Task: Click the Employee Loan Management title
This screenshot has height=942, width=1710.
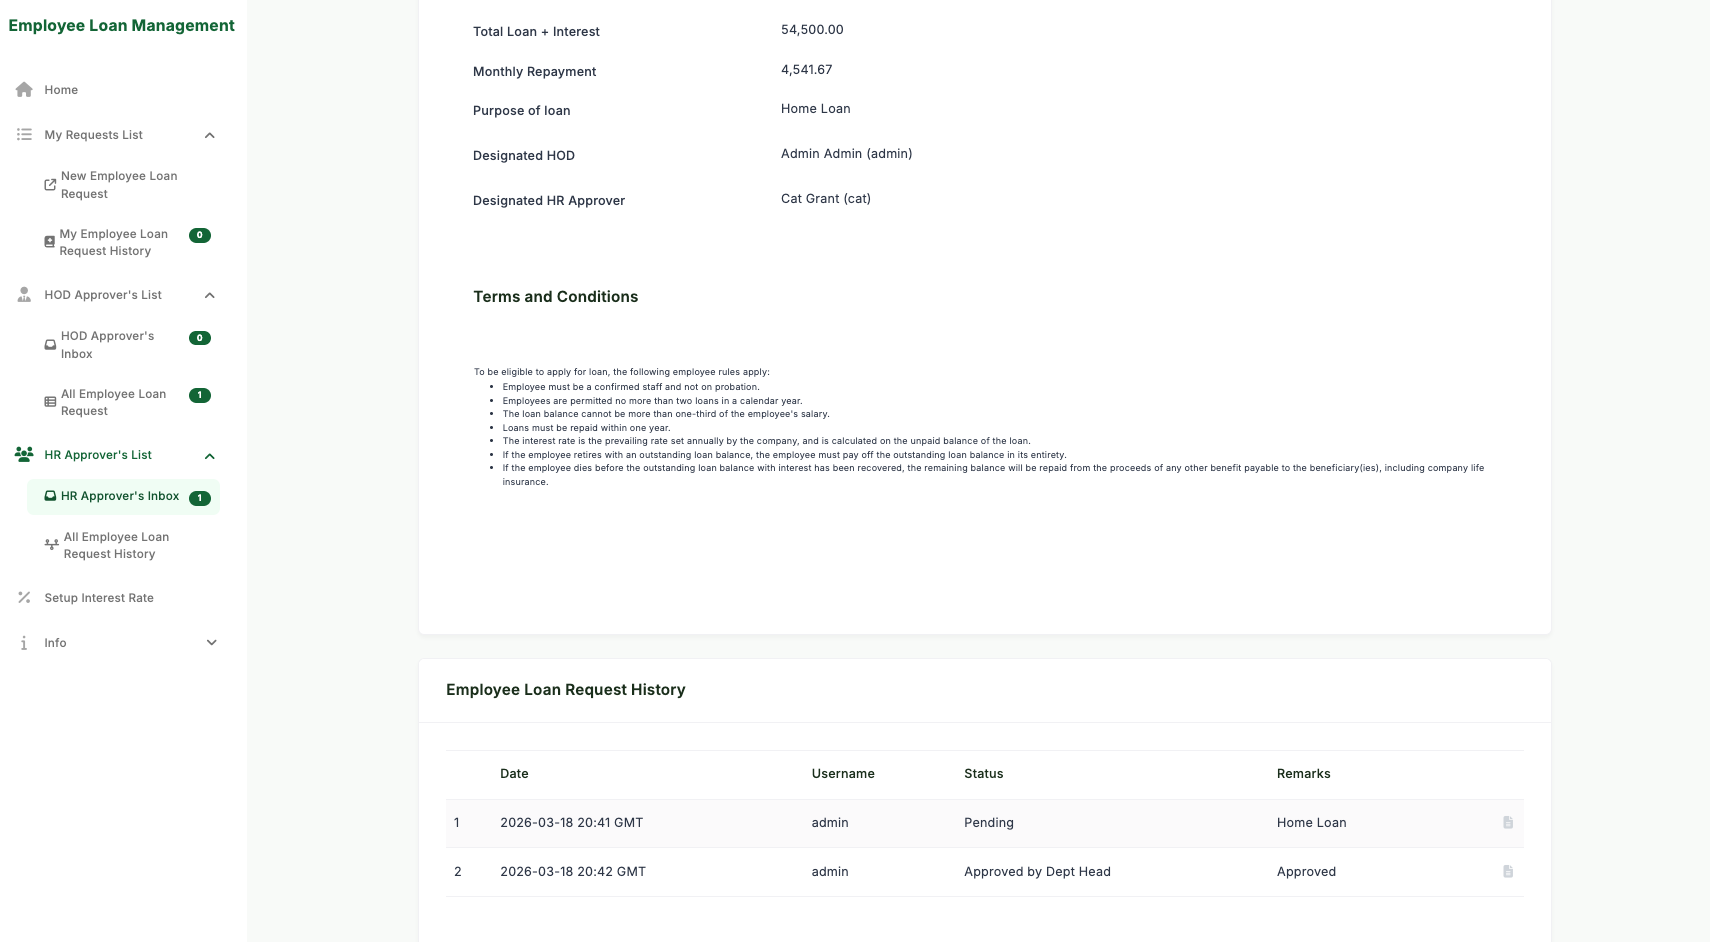Action: 121,26
